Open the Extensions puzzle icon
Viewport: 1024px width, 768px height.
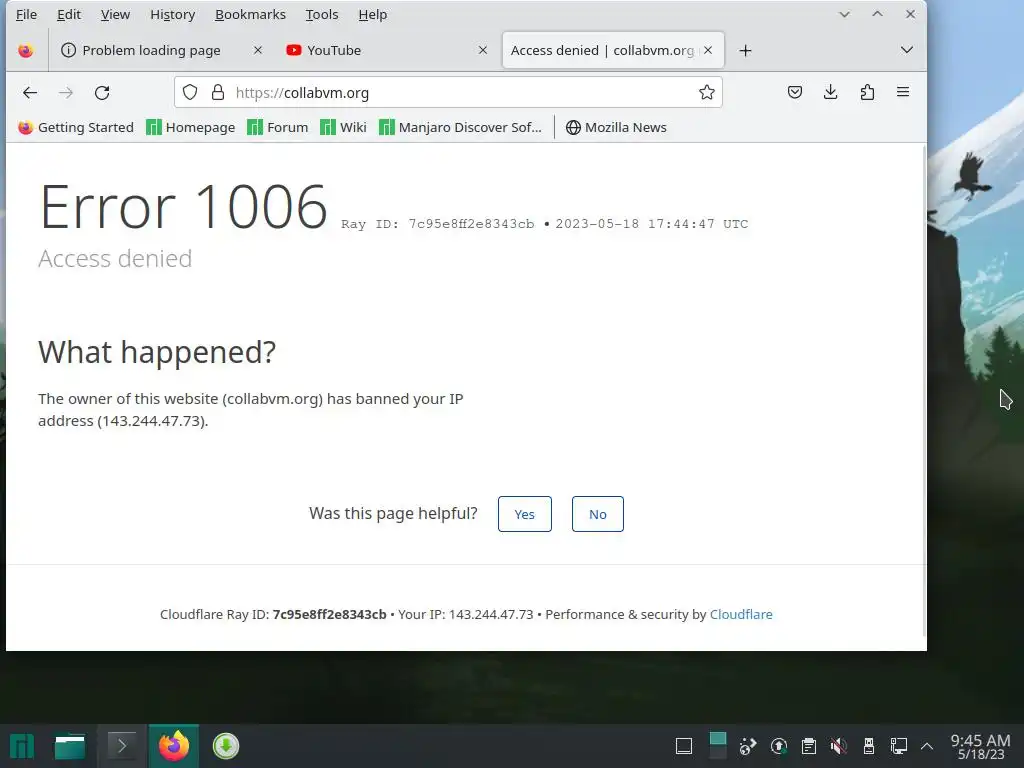coord(867,92)
